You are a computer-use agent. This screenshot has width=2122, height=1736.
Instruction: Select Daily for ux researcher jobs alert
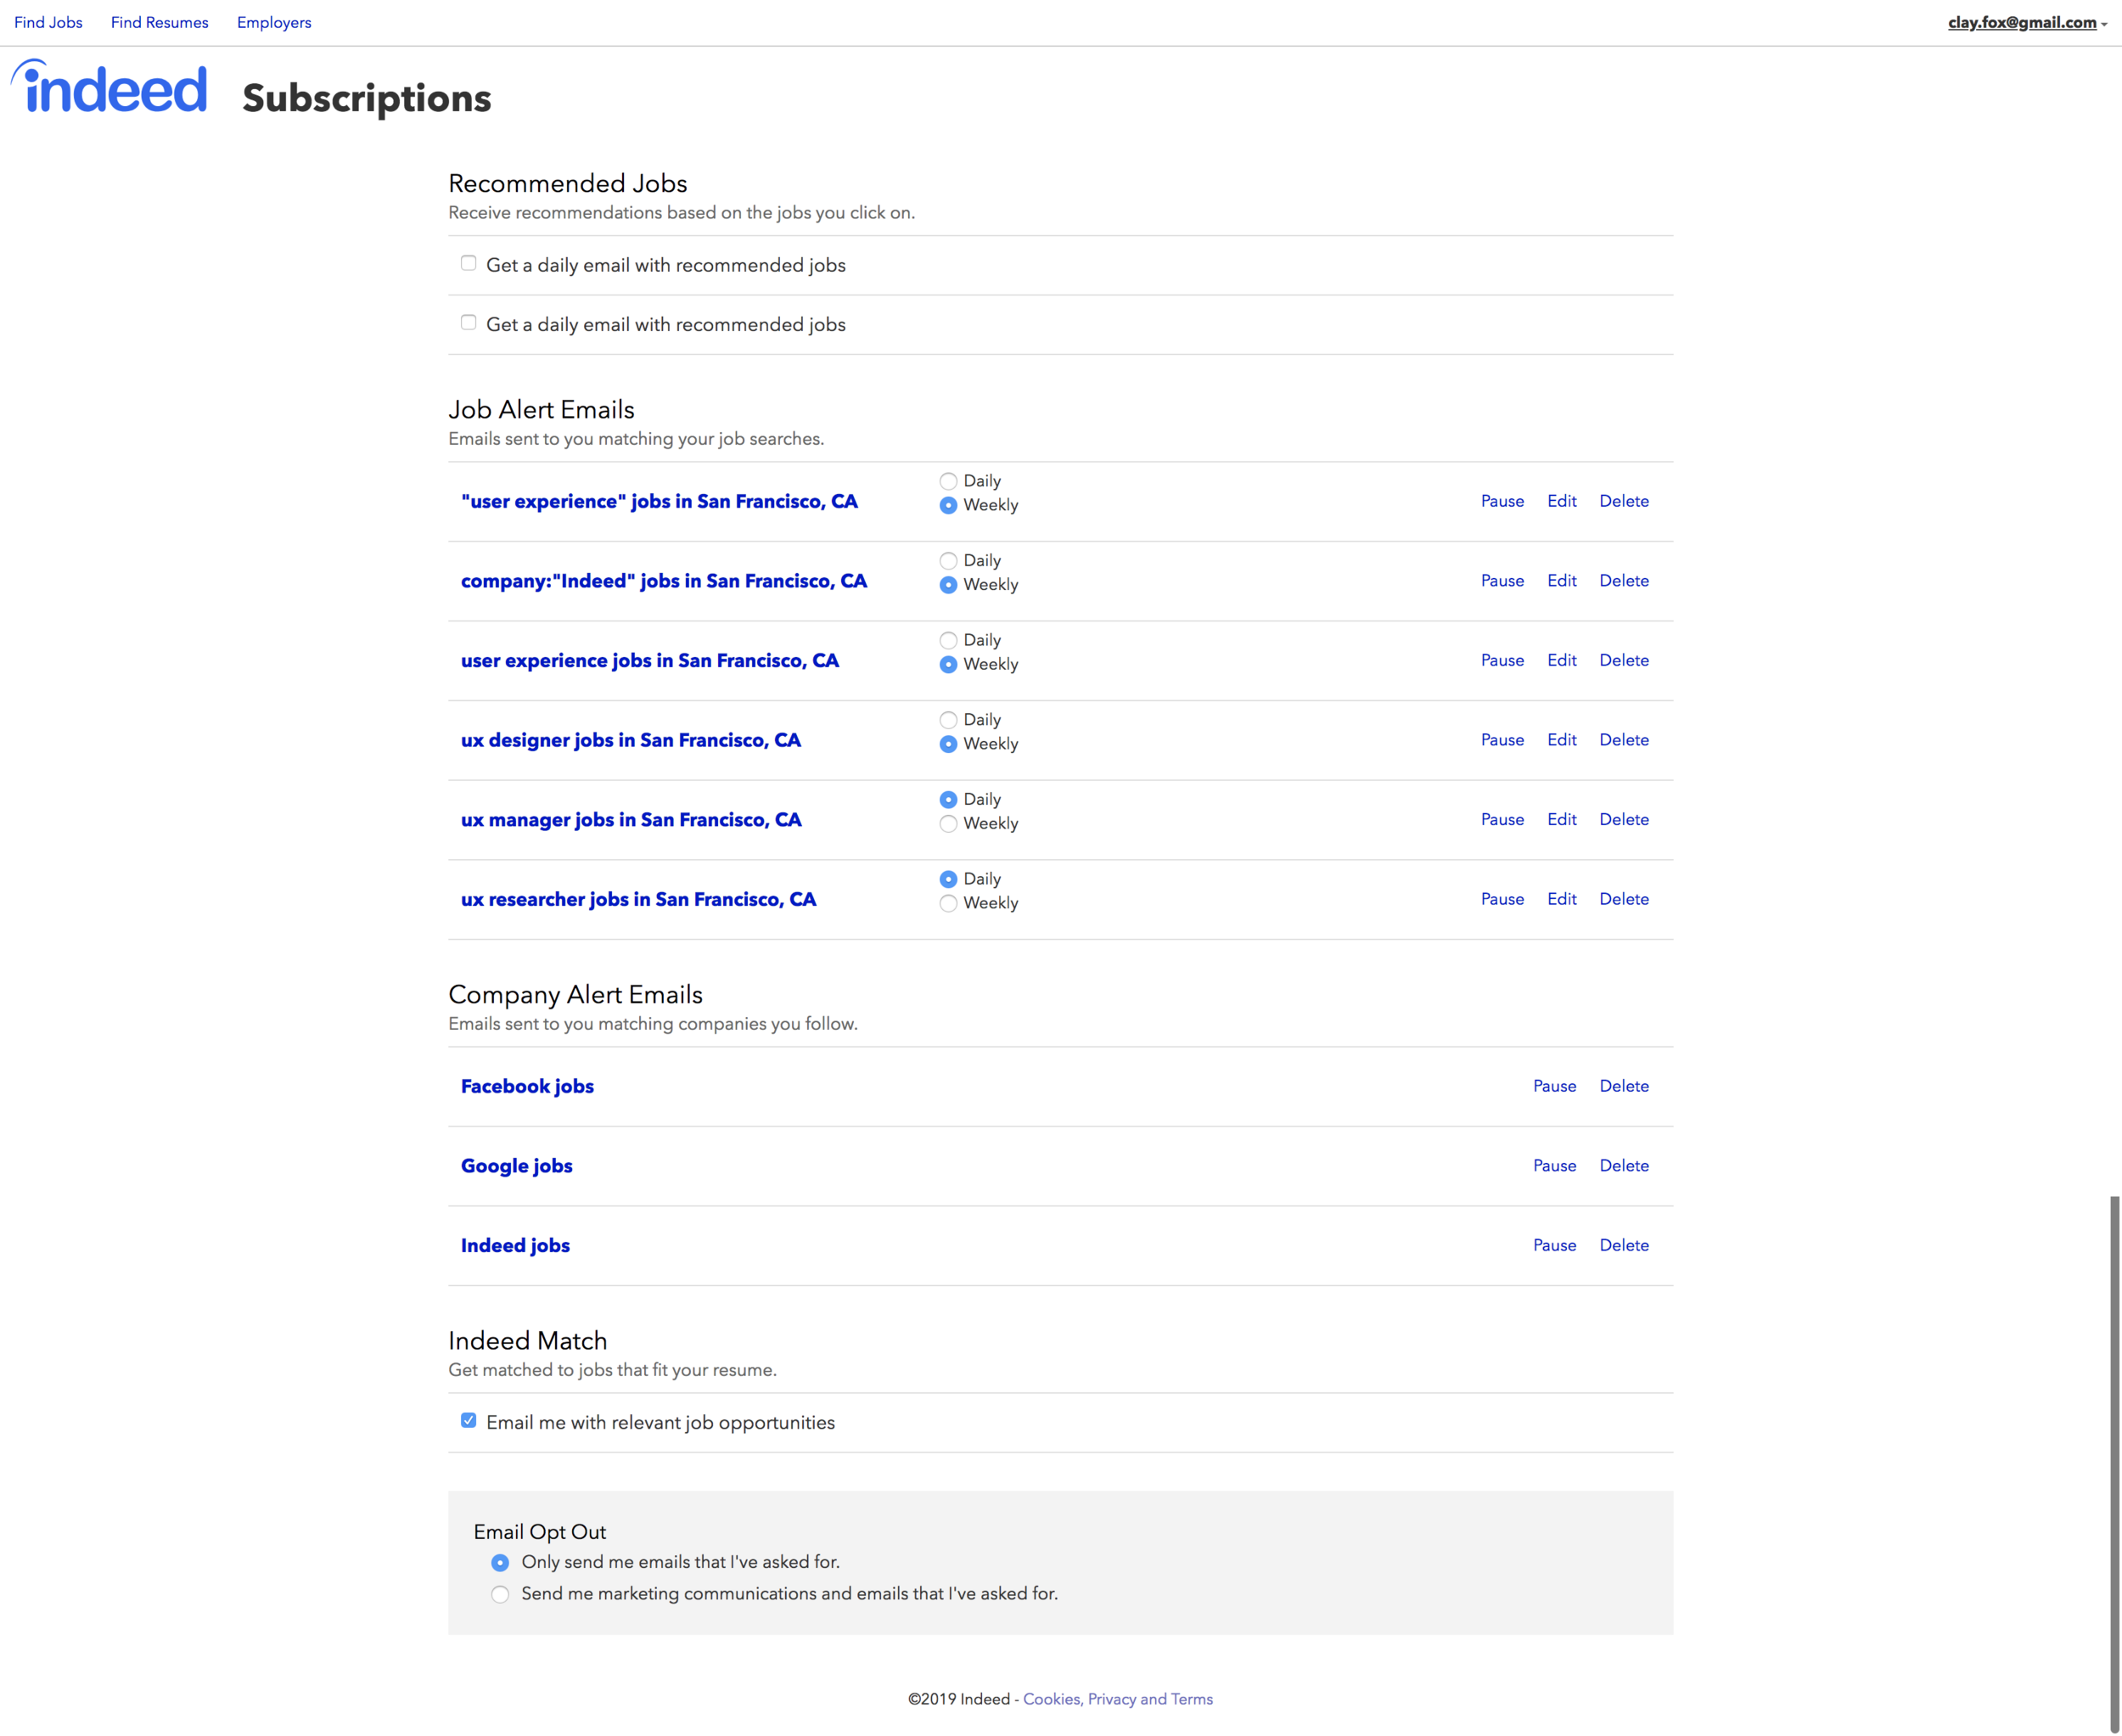point(948,879)
